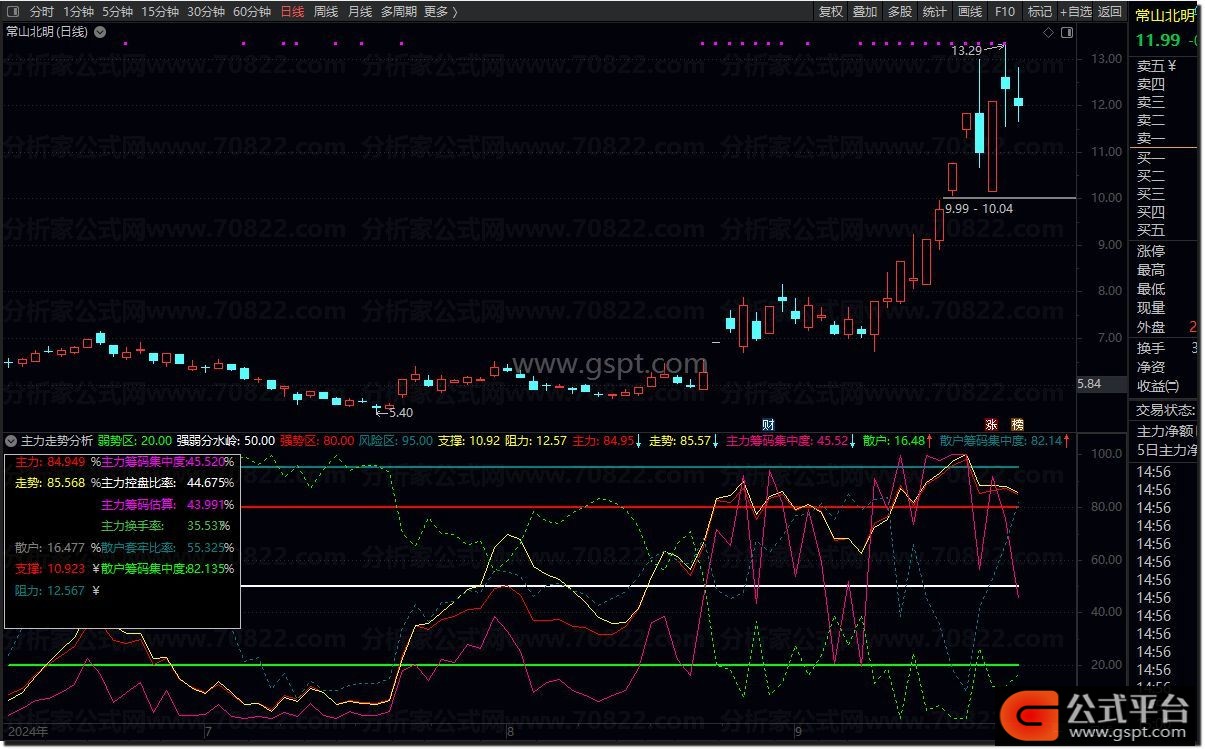
Task: Click the 返回 back button
Action: point(1110,12)
